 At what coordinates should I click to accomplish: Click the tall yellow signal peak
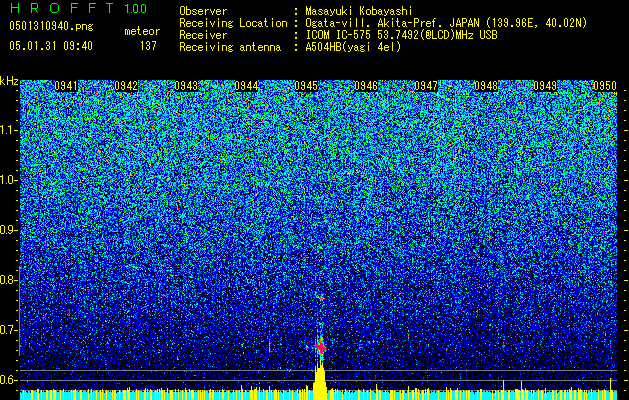[x=320, y=381]
